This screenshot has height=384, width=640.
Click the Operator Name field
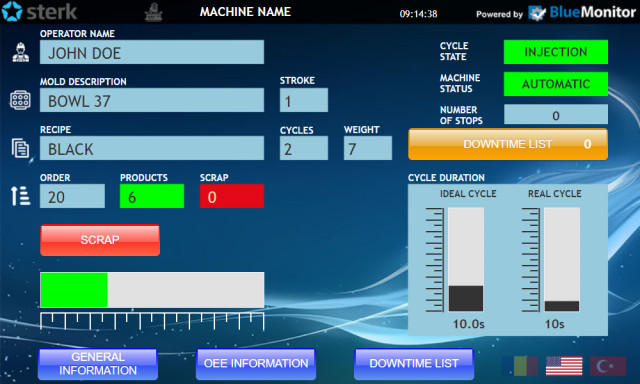[152, 52]
